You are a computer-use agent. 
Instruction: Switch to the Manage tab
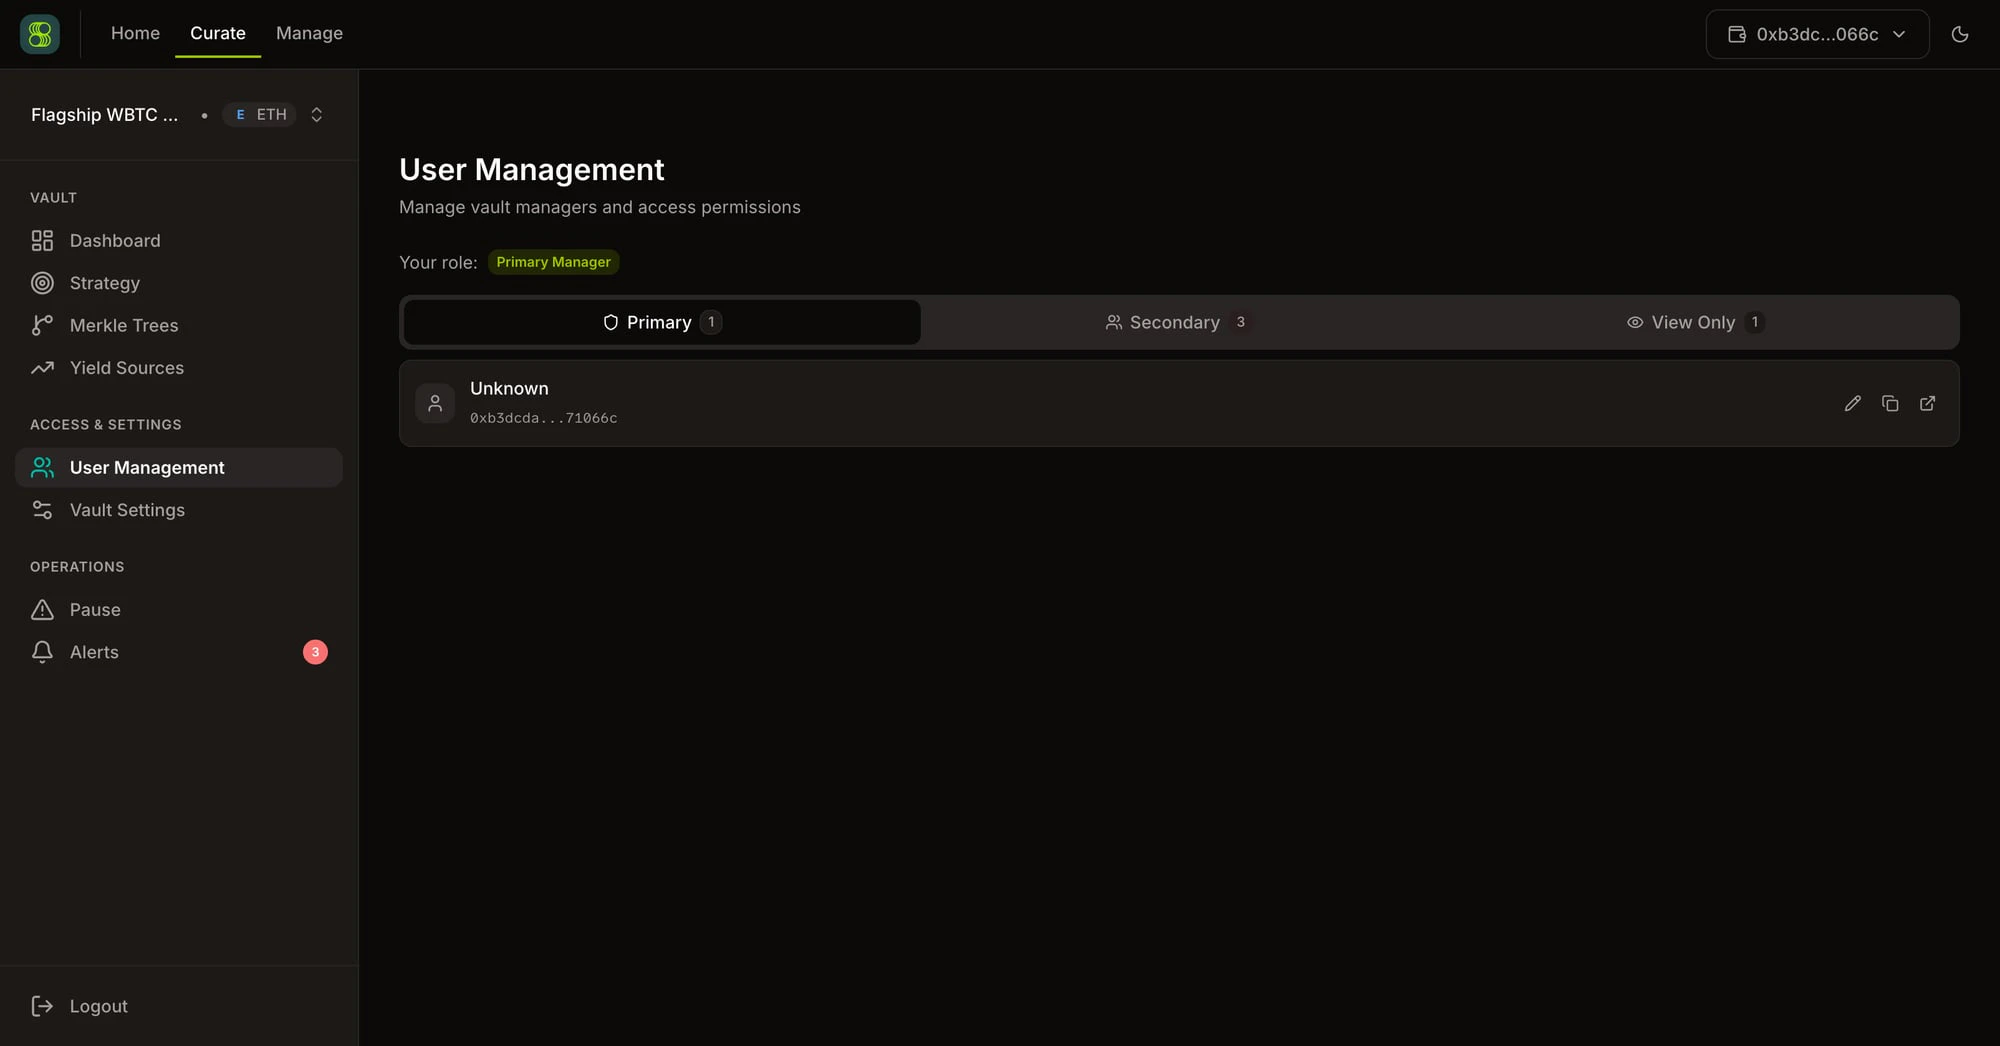tap(309, 33)
